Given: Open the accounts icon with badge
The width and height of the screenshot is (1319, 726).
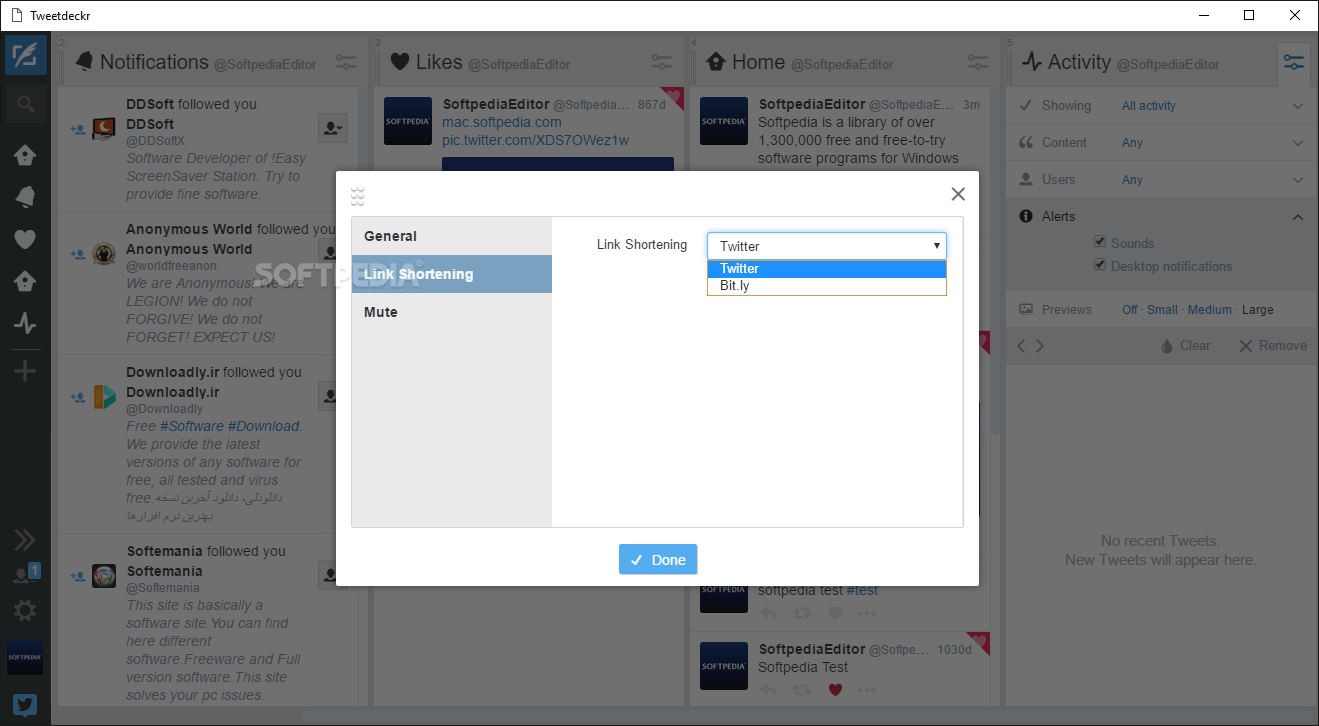Looking at the screenshot, I should click(x=25, y=574).
